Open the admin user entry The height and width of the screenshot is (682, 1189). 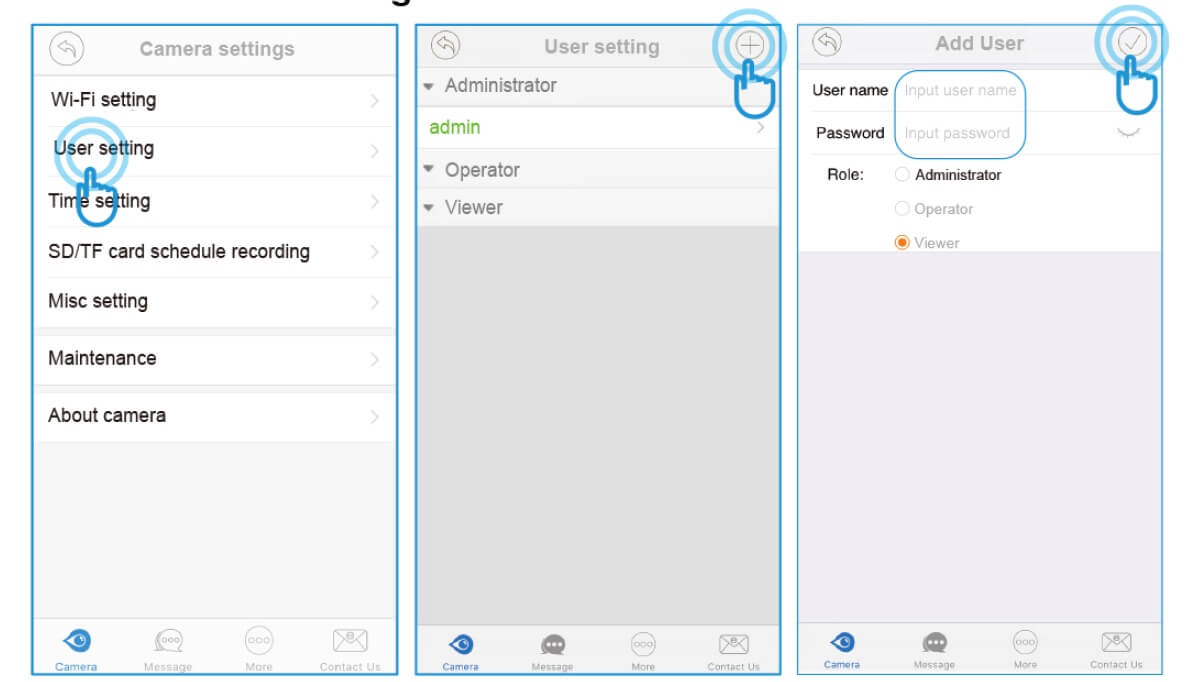tap(598, 127)
